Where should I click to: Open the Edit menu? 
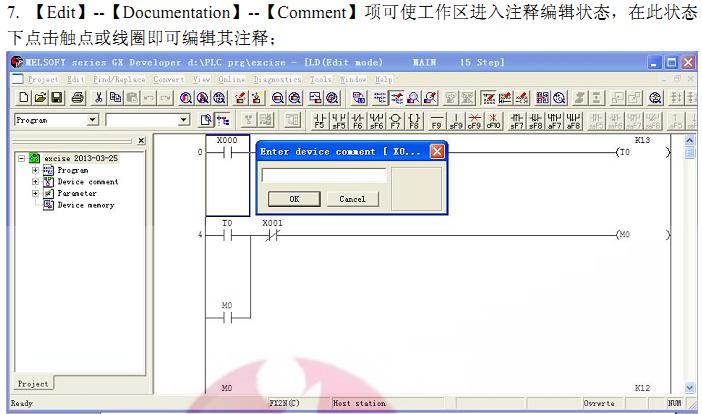[76, 79]
